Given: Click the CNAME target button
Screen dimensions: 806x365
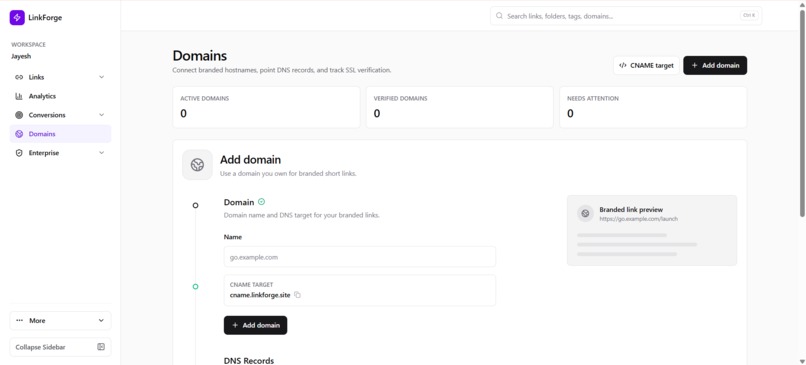Looking at the screenshot, I should click(x=646, y=65).
